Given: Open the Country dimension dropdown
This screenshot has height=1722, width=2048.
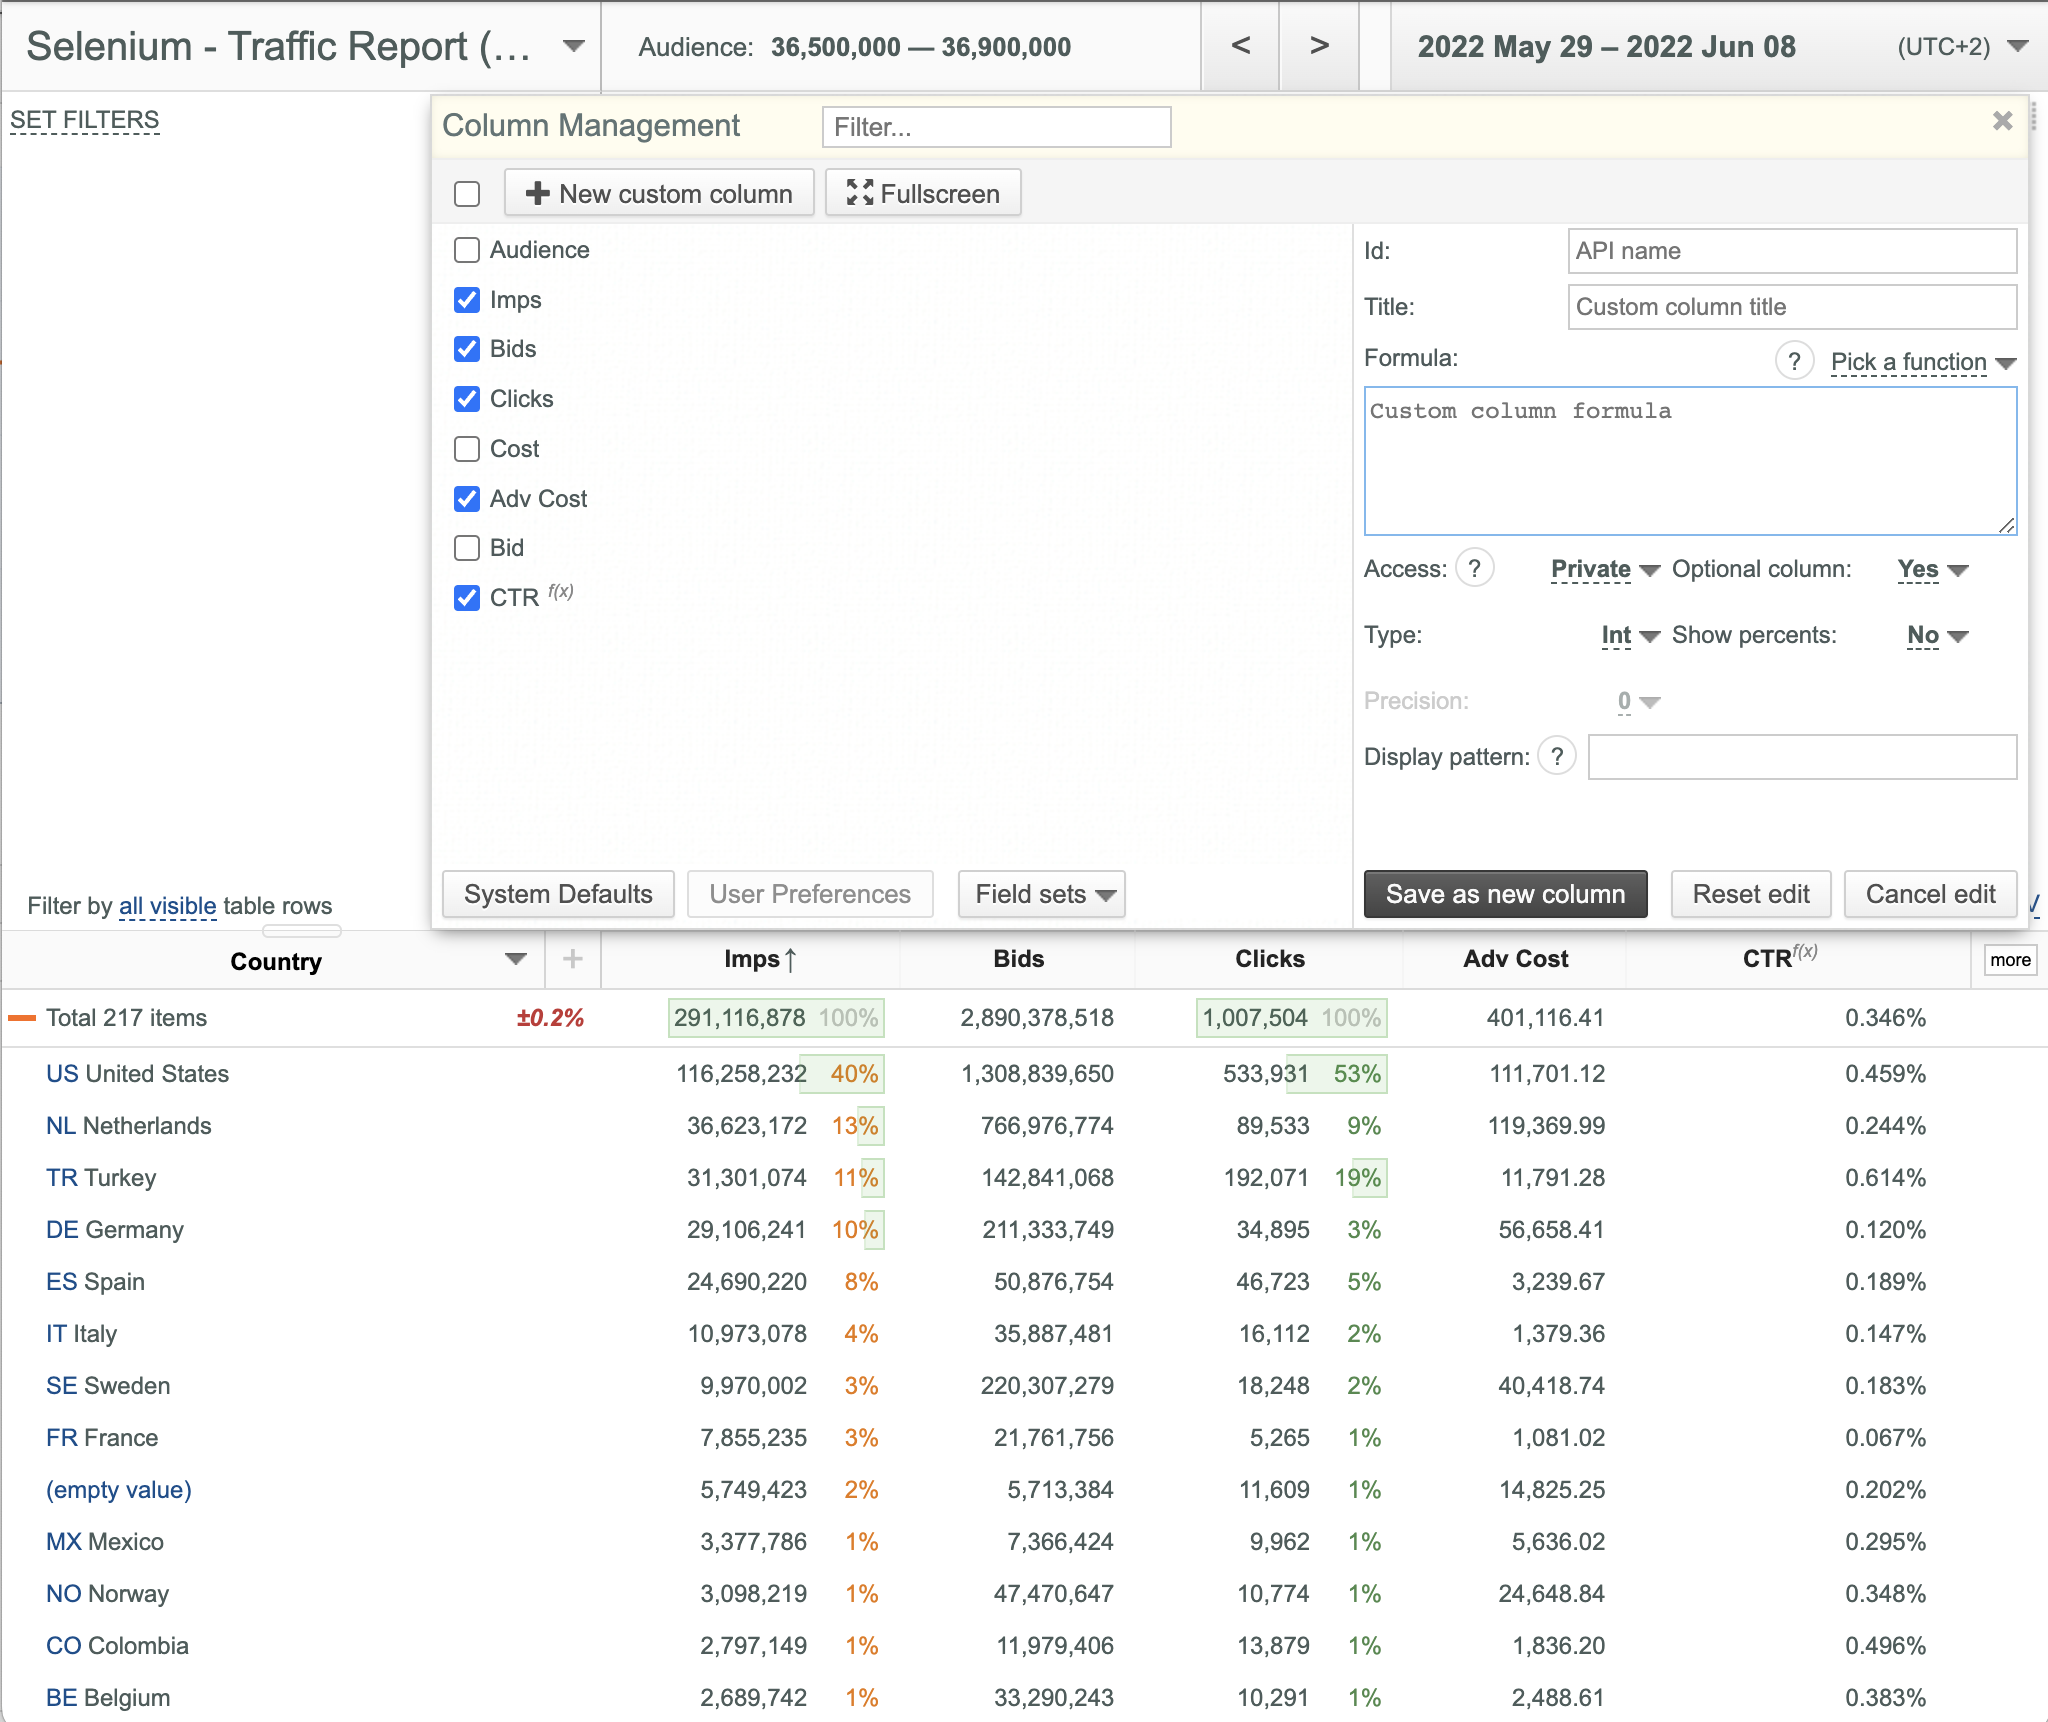Looking at the screenshot, I should [515, 960].
